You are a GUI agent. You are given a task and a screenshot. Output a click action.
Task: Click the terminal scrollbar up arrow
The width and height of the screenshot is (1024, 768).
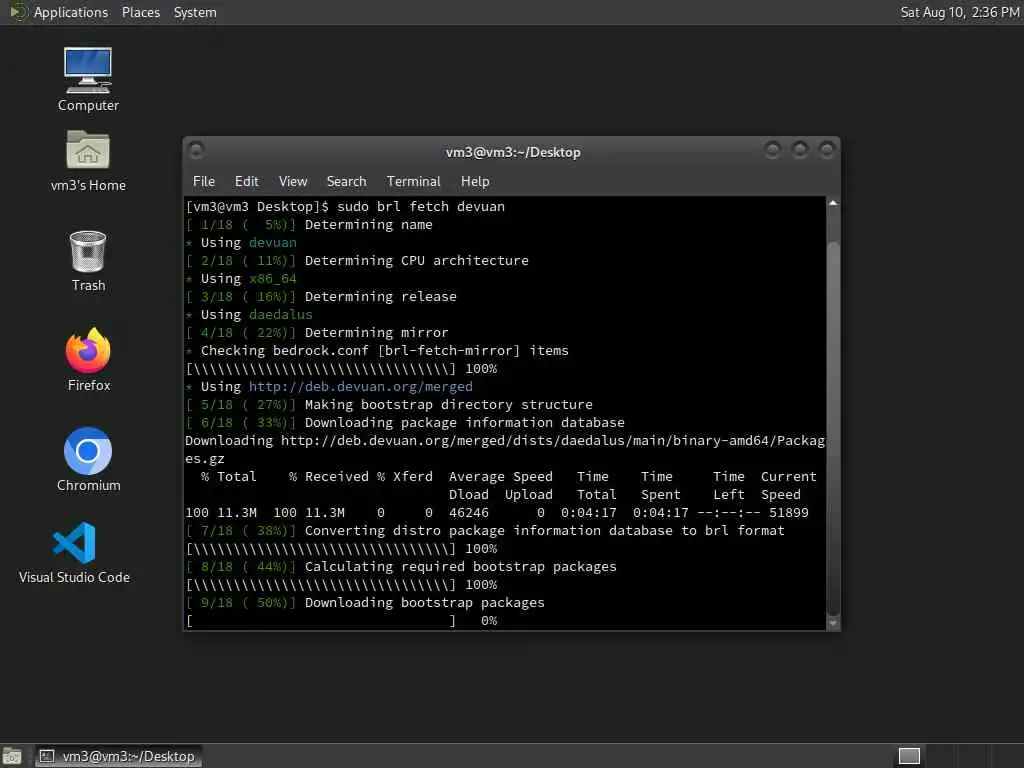[833, 204]
